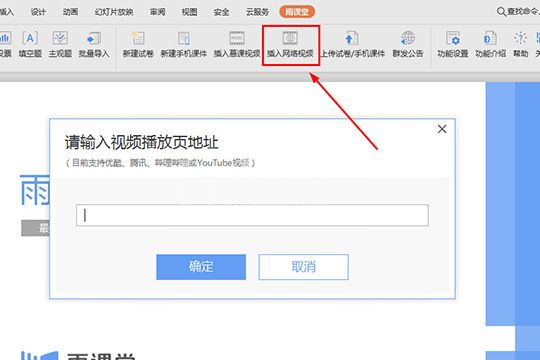Open the 安全 tab

point(221,12)
